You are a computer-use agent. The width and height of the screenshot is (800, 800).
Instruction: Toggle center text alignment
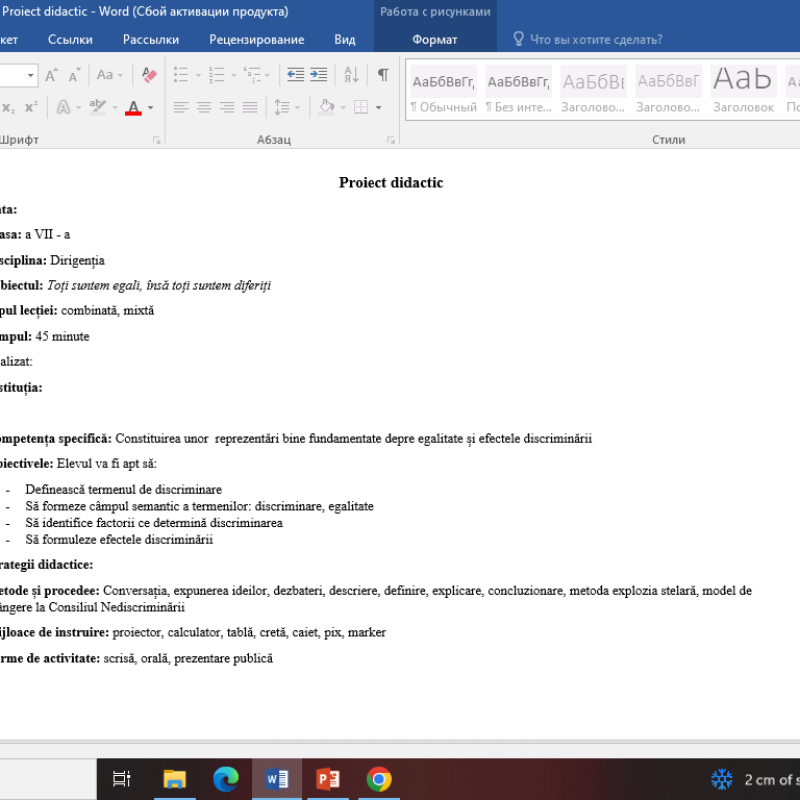pyautogui.click(x=203, y=105)
